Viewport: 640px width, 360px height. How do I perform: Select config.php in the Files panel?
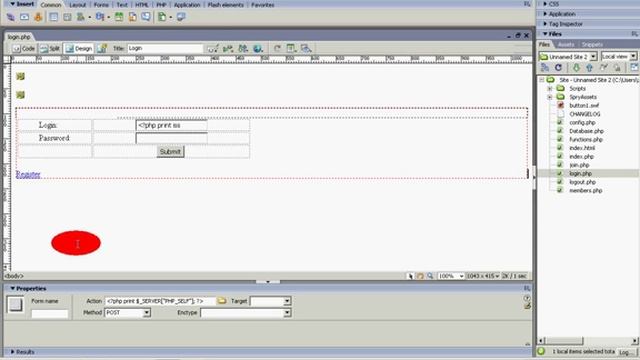[x=582, y=122]
